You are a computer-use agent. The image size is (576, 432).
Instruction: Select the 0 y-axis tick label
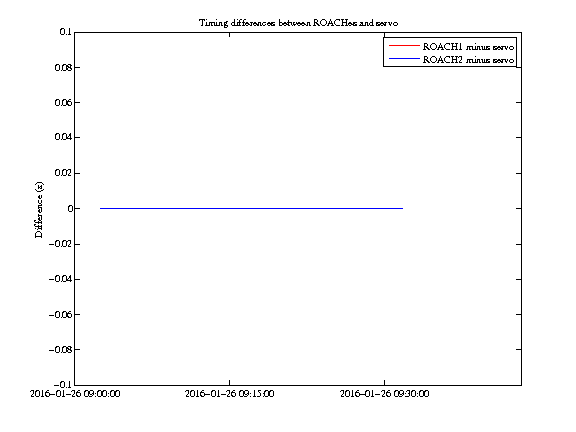coord(70,208)
